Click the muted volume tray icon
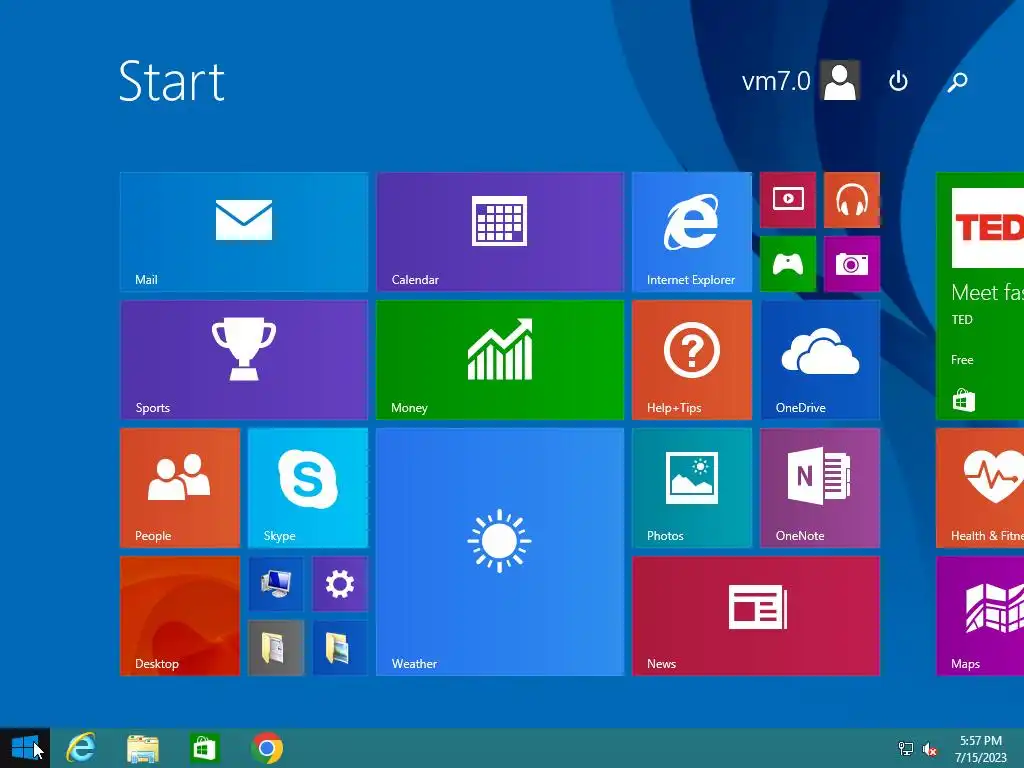 pos(929,749)
